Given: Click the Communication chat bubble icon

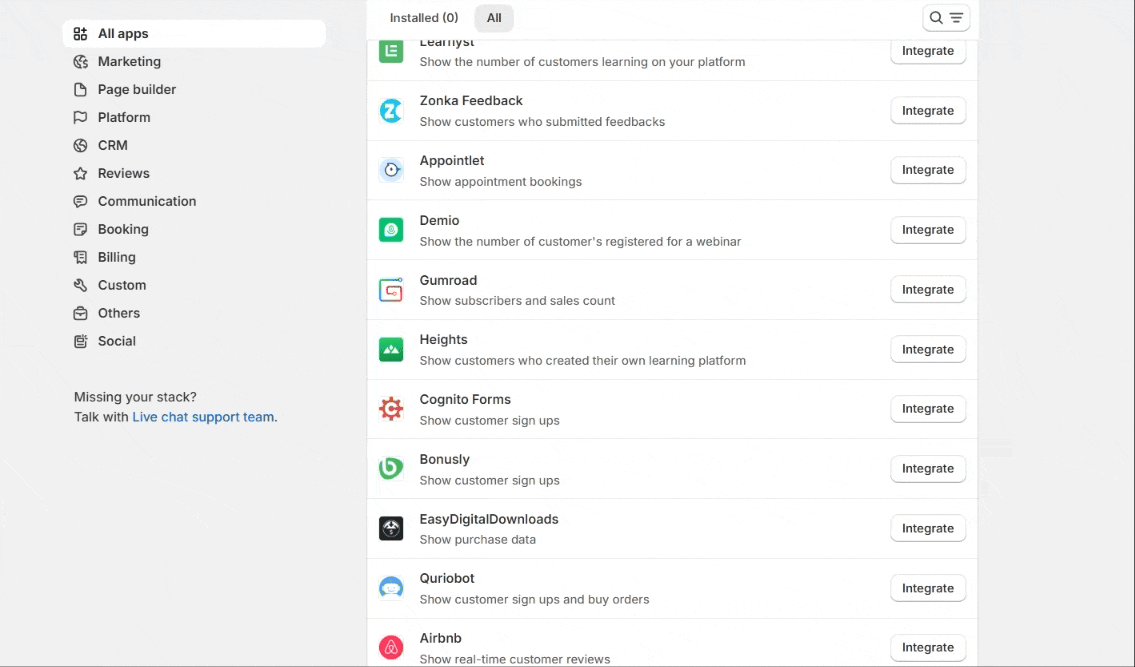Looking at the screenshot, I should click(x=80, y=201).
